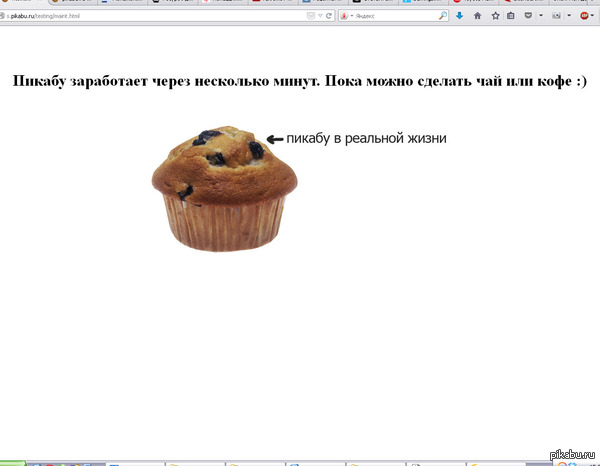Switch to the first browser tab

click(22, 3)
